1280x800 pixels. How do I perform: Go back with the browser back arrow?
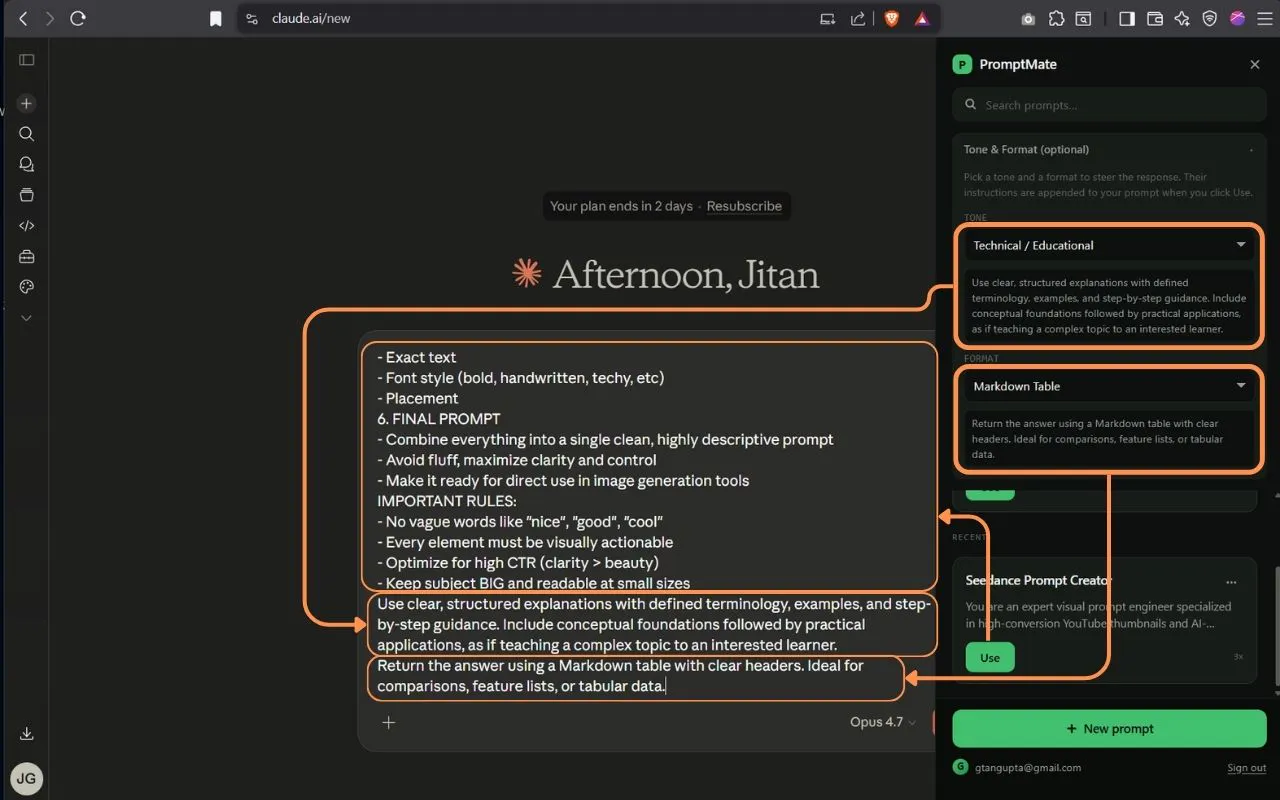[23, 18]
